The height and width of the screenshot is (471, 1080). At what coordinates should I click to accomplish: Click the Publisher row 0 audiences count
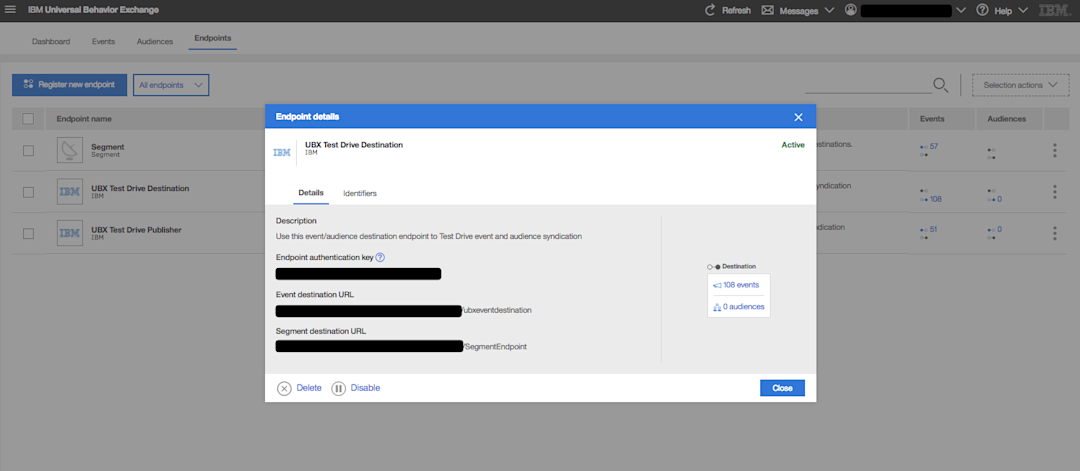[999, 229]
